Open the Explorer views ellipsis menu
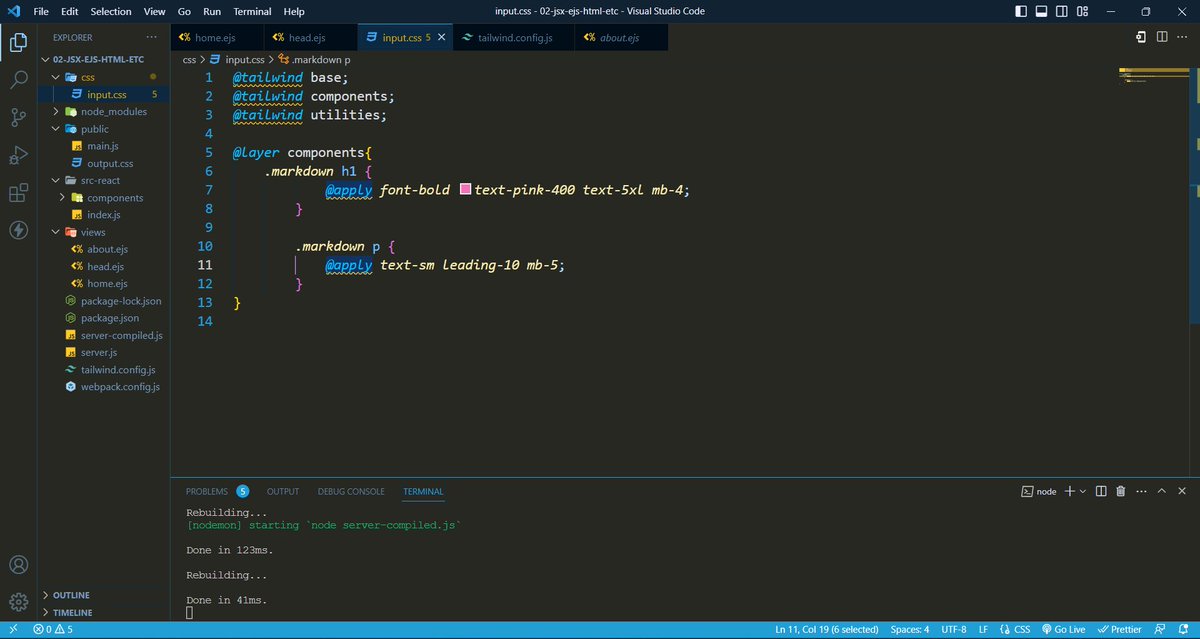Screen dimensions: 1200x639 pos(154,37)
